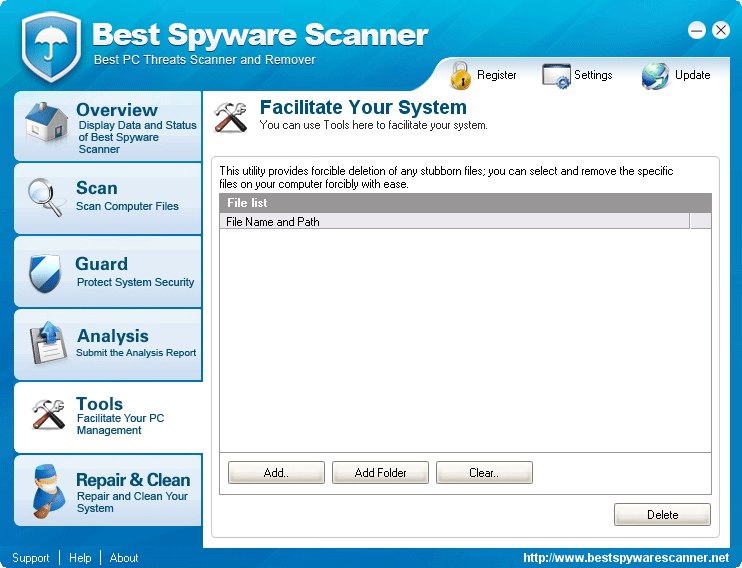The image size is (742, 568).
Task: Click the Overview house icon
Action: (x=46, y=122)
